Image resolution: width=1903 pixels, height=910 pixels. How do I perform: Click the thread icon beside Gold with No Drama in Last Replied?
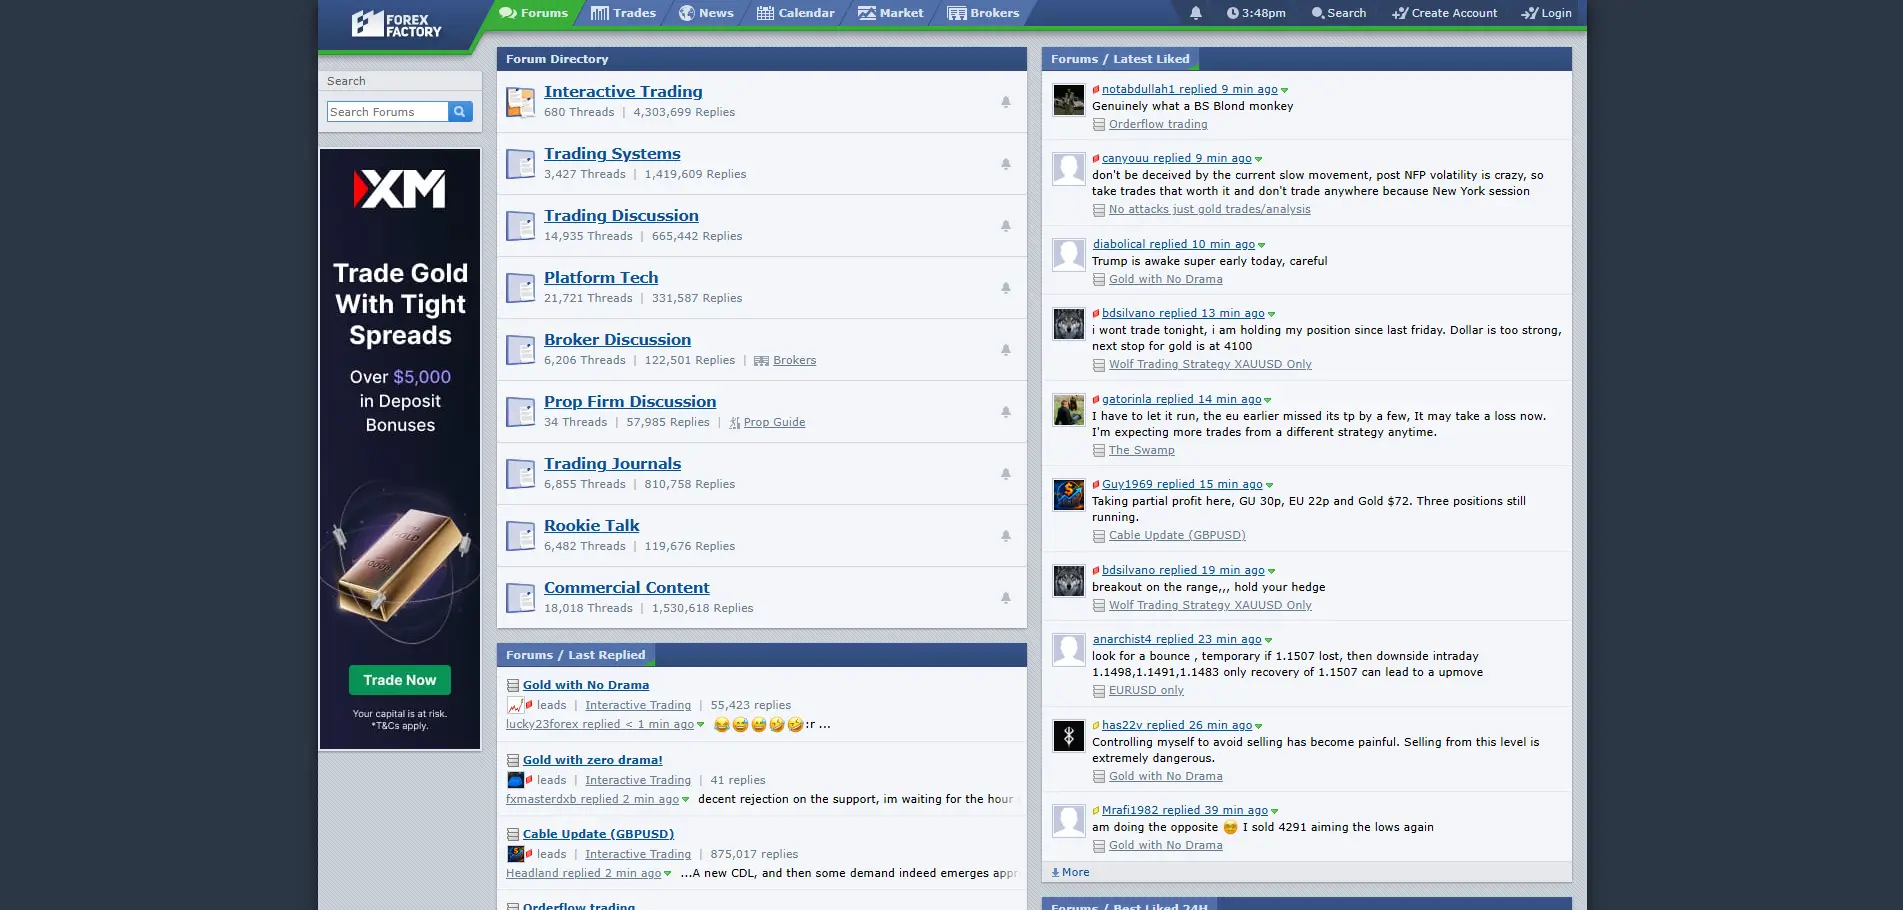(513, 686)
